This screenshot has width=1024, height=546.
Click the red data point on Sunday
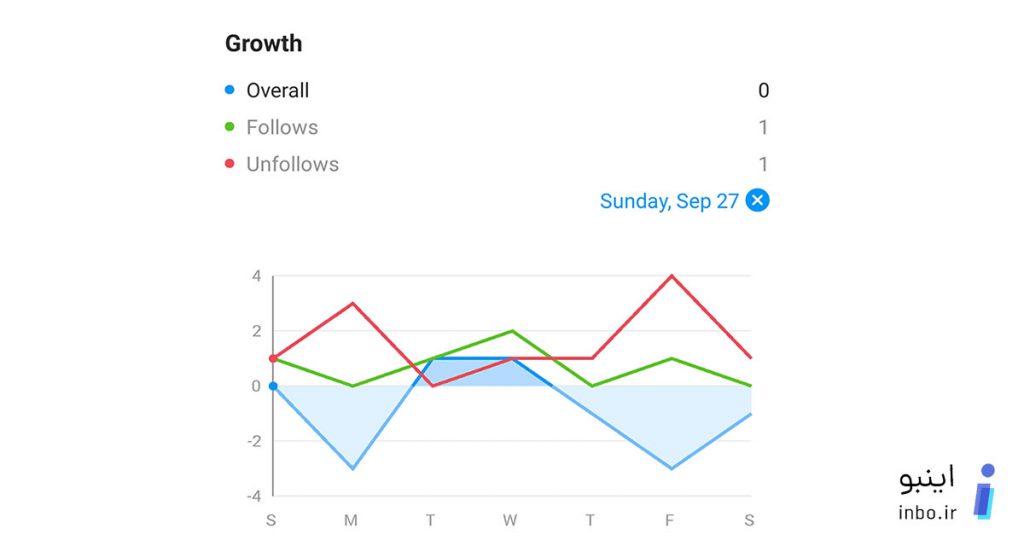click(x=273, y=359)
